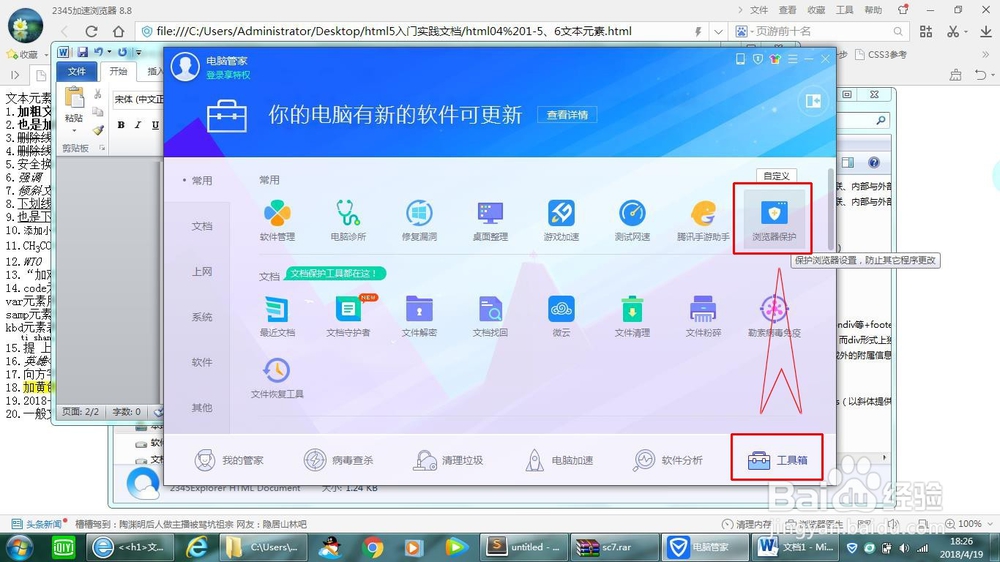
Task: Open 软件分析 software analysis
Action: click(x=668, y=460)
